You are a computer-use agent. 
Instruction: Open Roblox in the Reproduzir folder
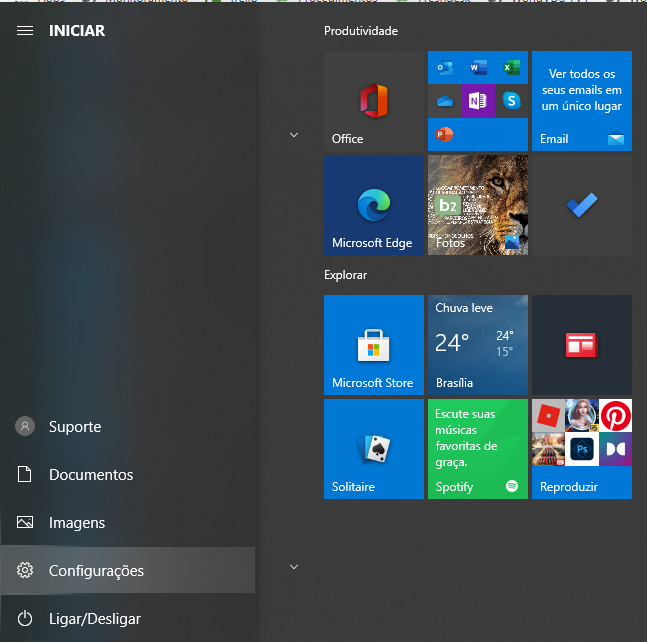tap(548, 415)
